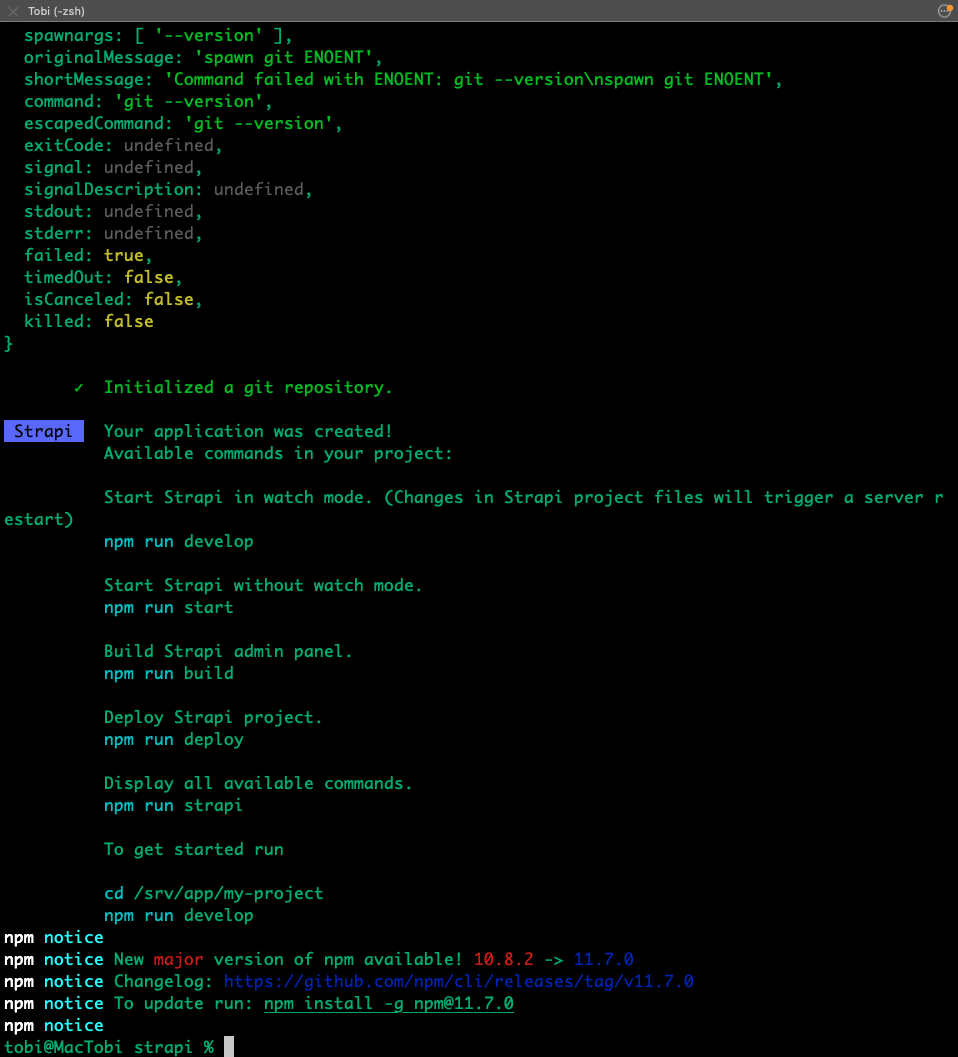Click the 'Your application was created!' message
This screenshot has width=958, height=1057.
pos(248,431)
